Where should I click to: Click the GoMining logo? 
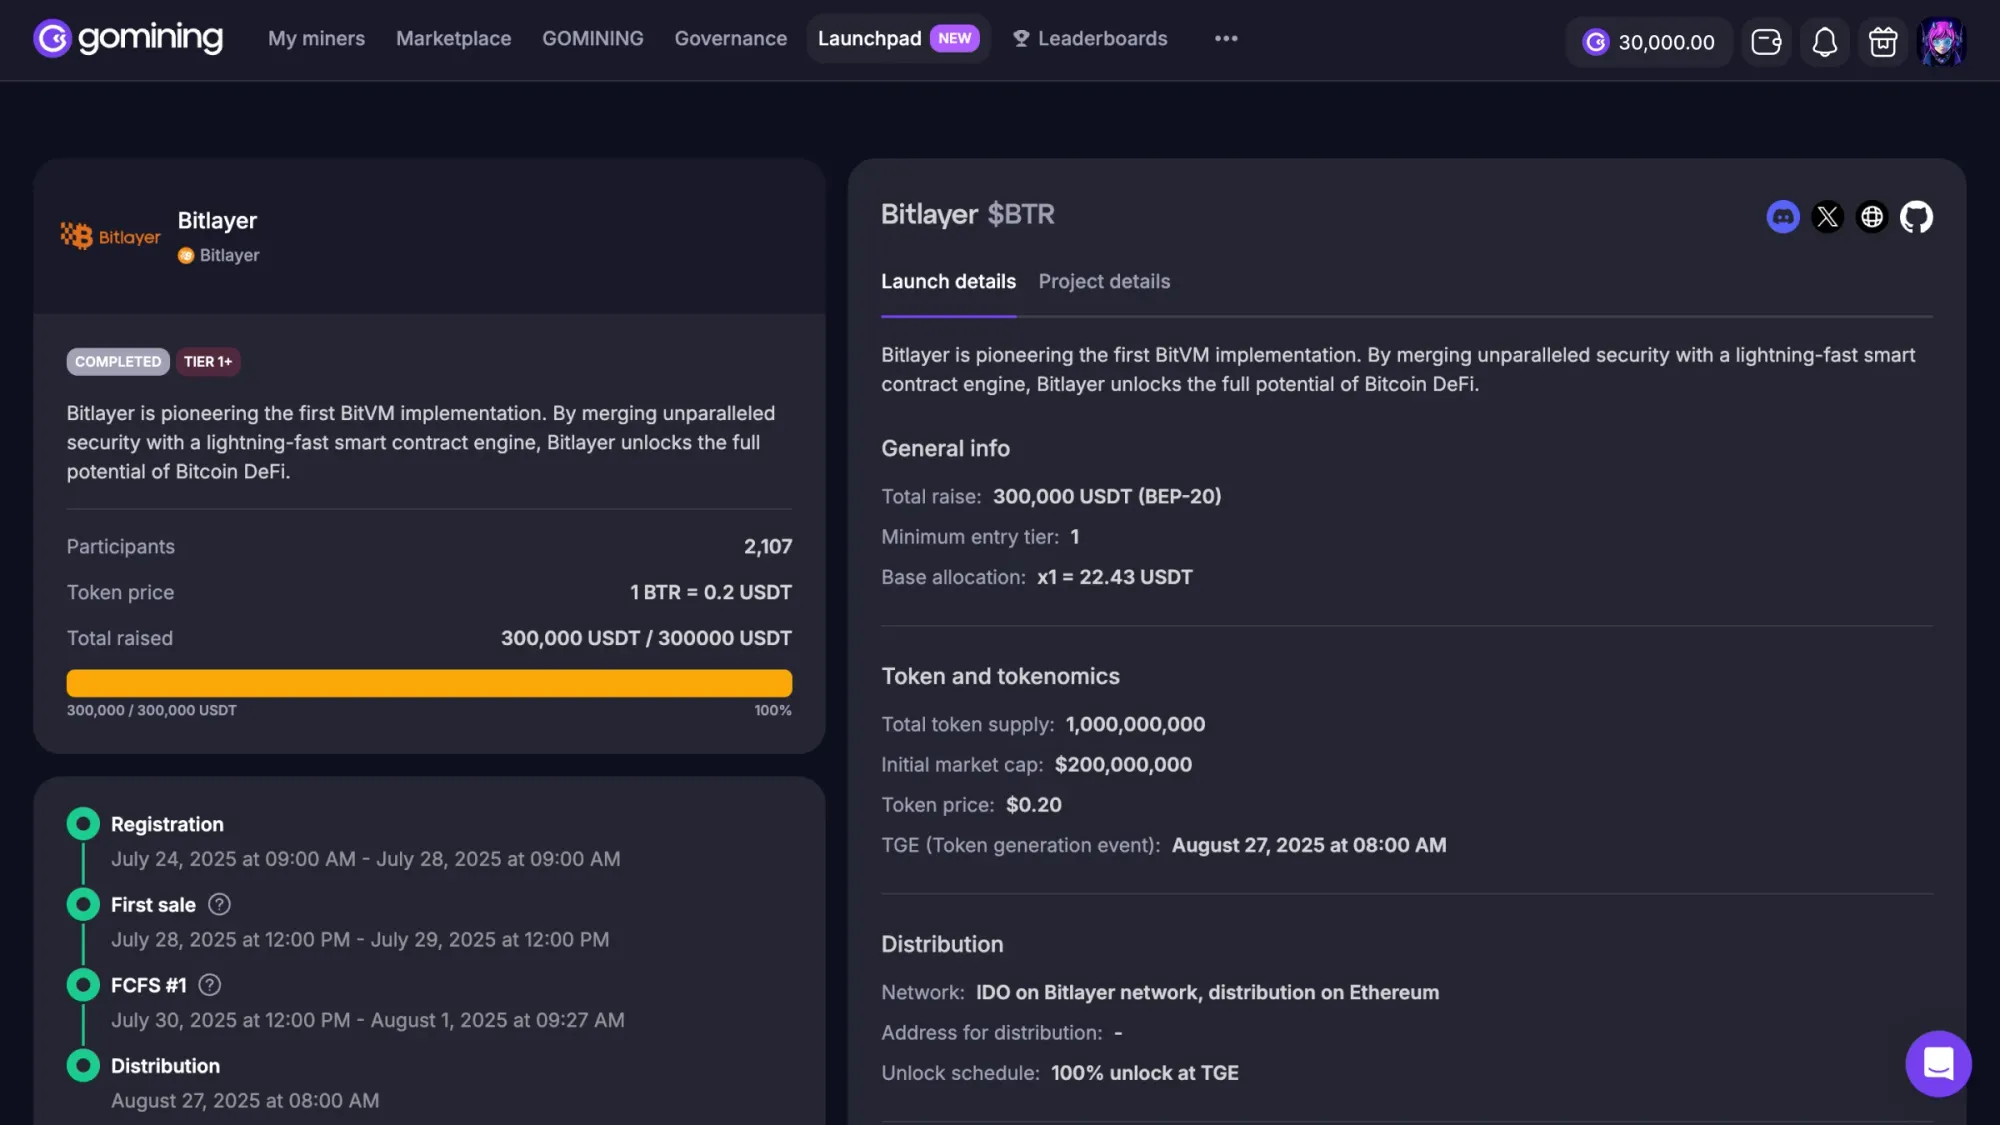click(128, 39)
